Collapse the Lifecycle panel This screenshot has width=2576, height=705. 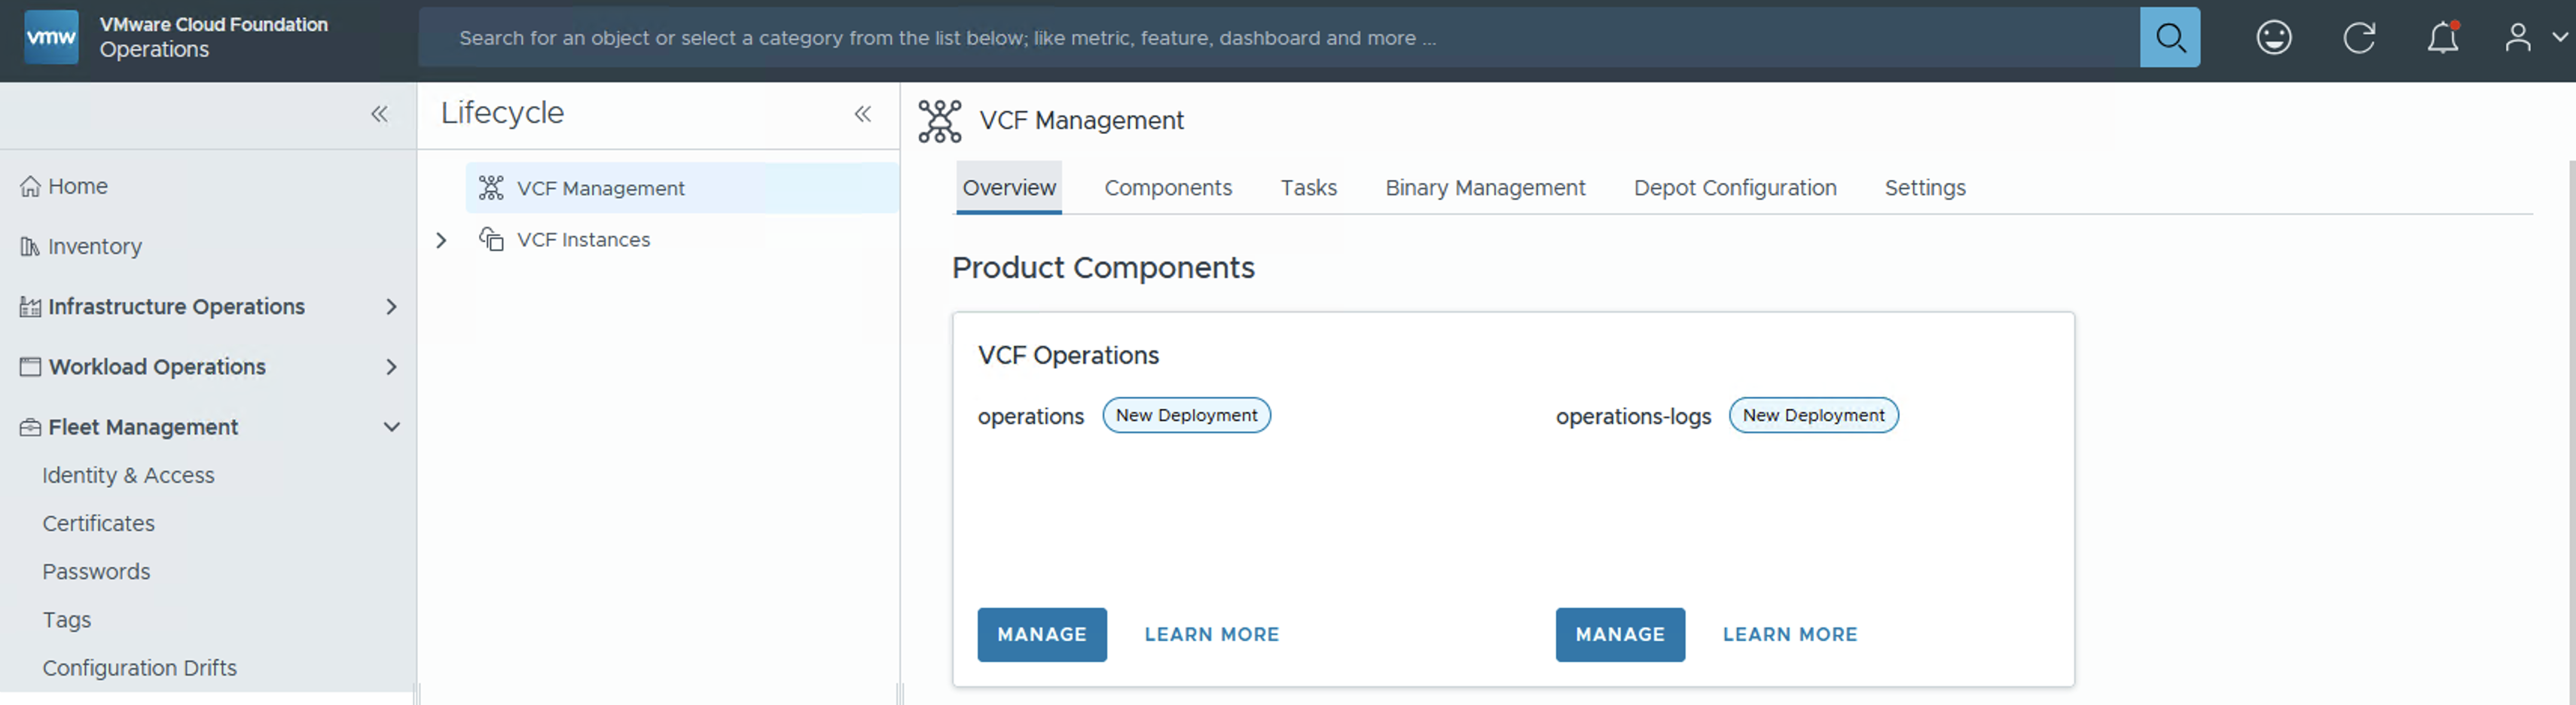point(862,114)
